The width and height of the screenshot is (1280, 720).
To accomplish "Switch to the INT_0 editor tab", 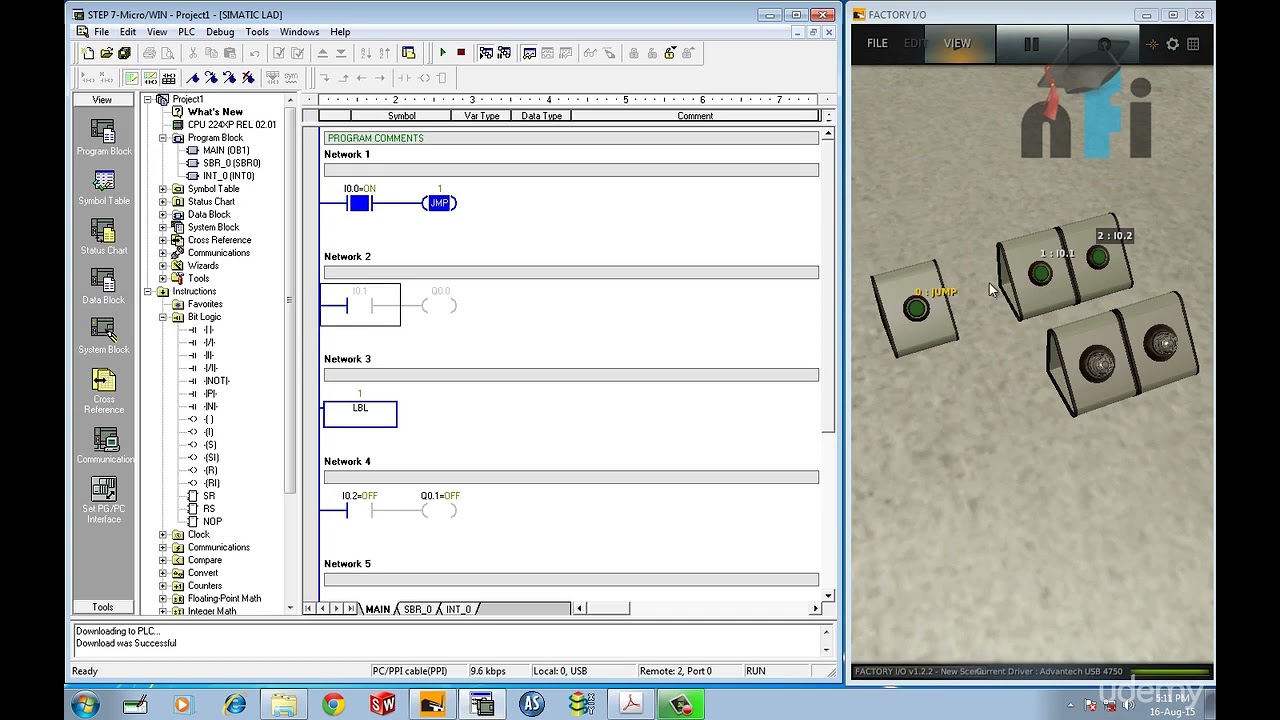I will tap(458, 609).
